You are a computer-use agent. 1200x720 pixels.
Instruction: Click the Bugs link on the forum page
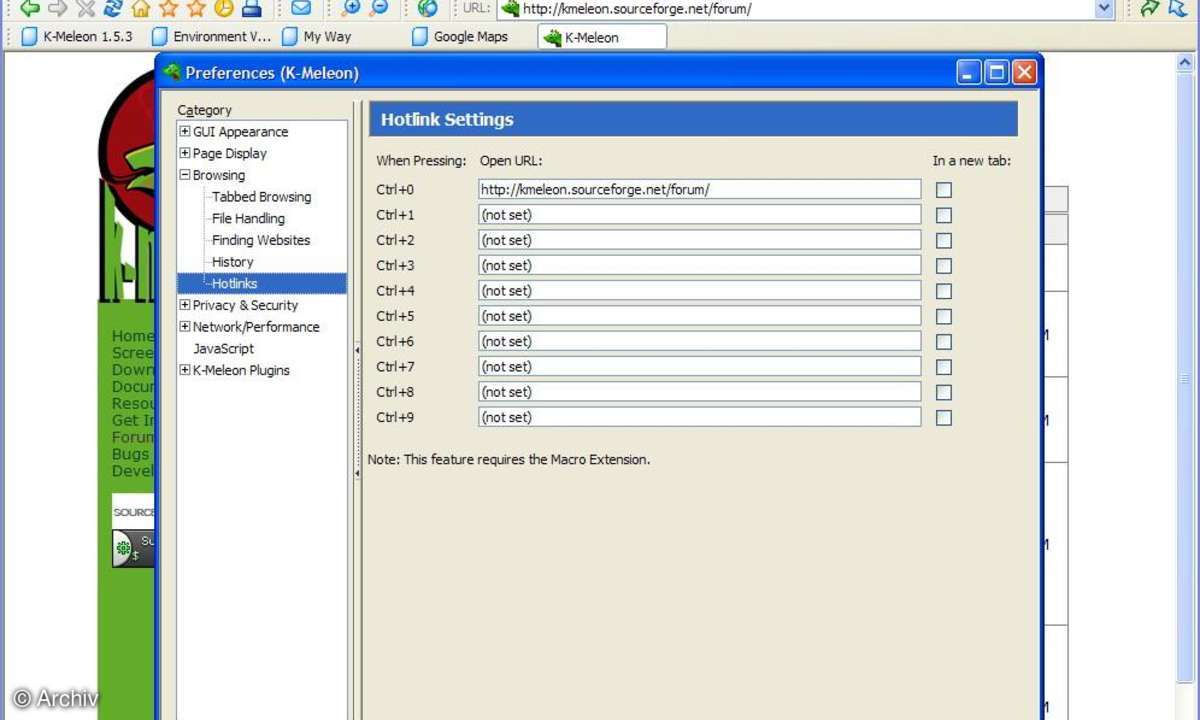[130, 454]
